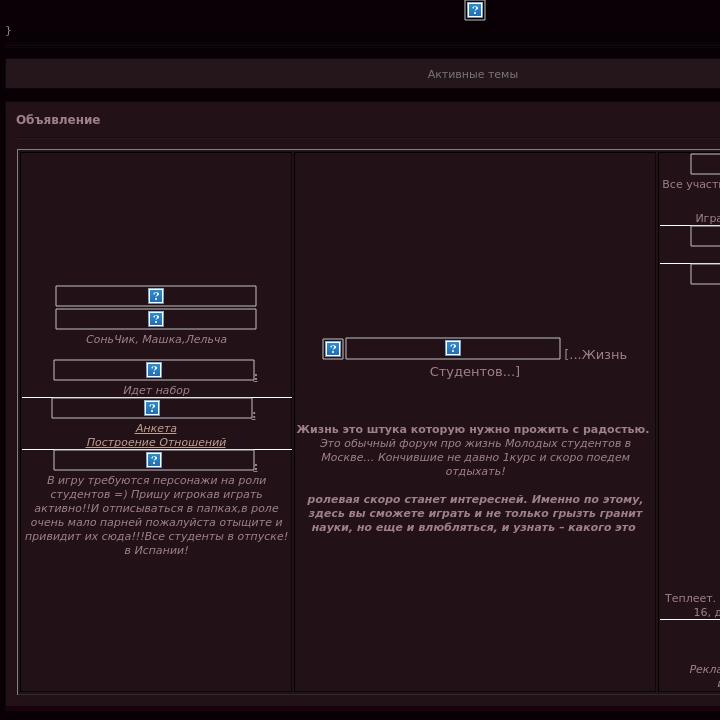
Task: Open the Активные темы link
Action: 472,74
